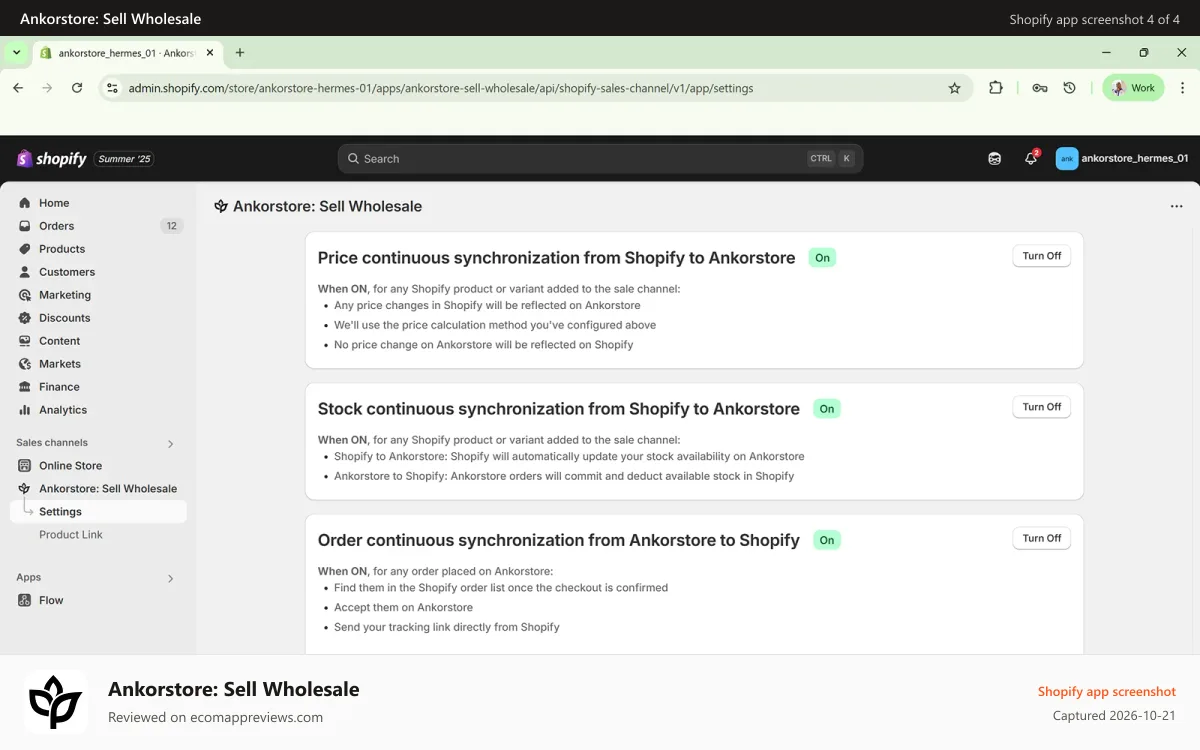Screen dimensions: 1200x750
Task: Click text 'Send your tracking link directly from Shopify'
Action: 447,627
